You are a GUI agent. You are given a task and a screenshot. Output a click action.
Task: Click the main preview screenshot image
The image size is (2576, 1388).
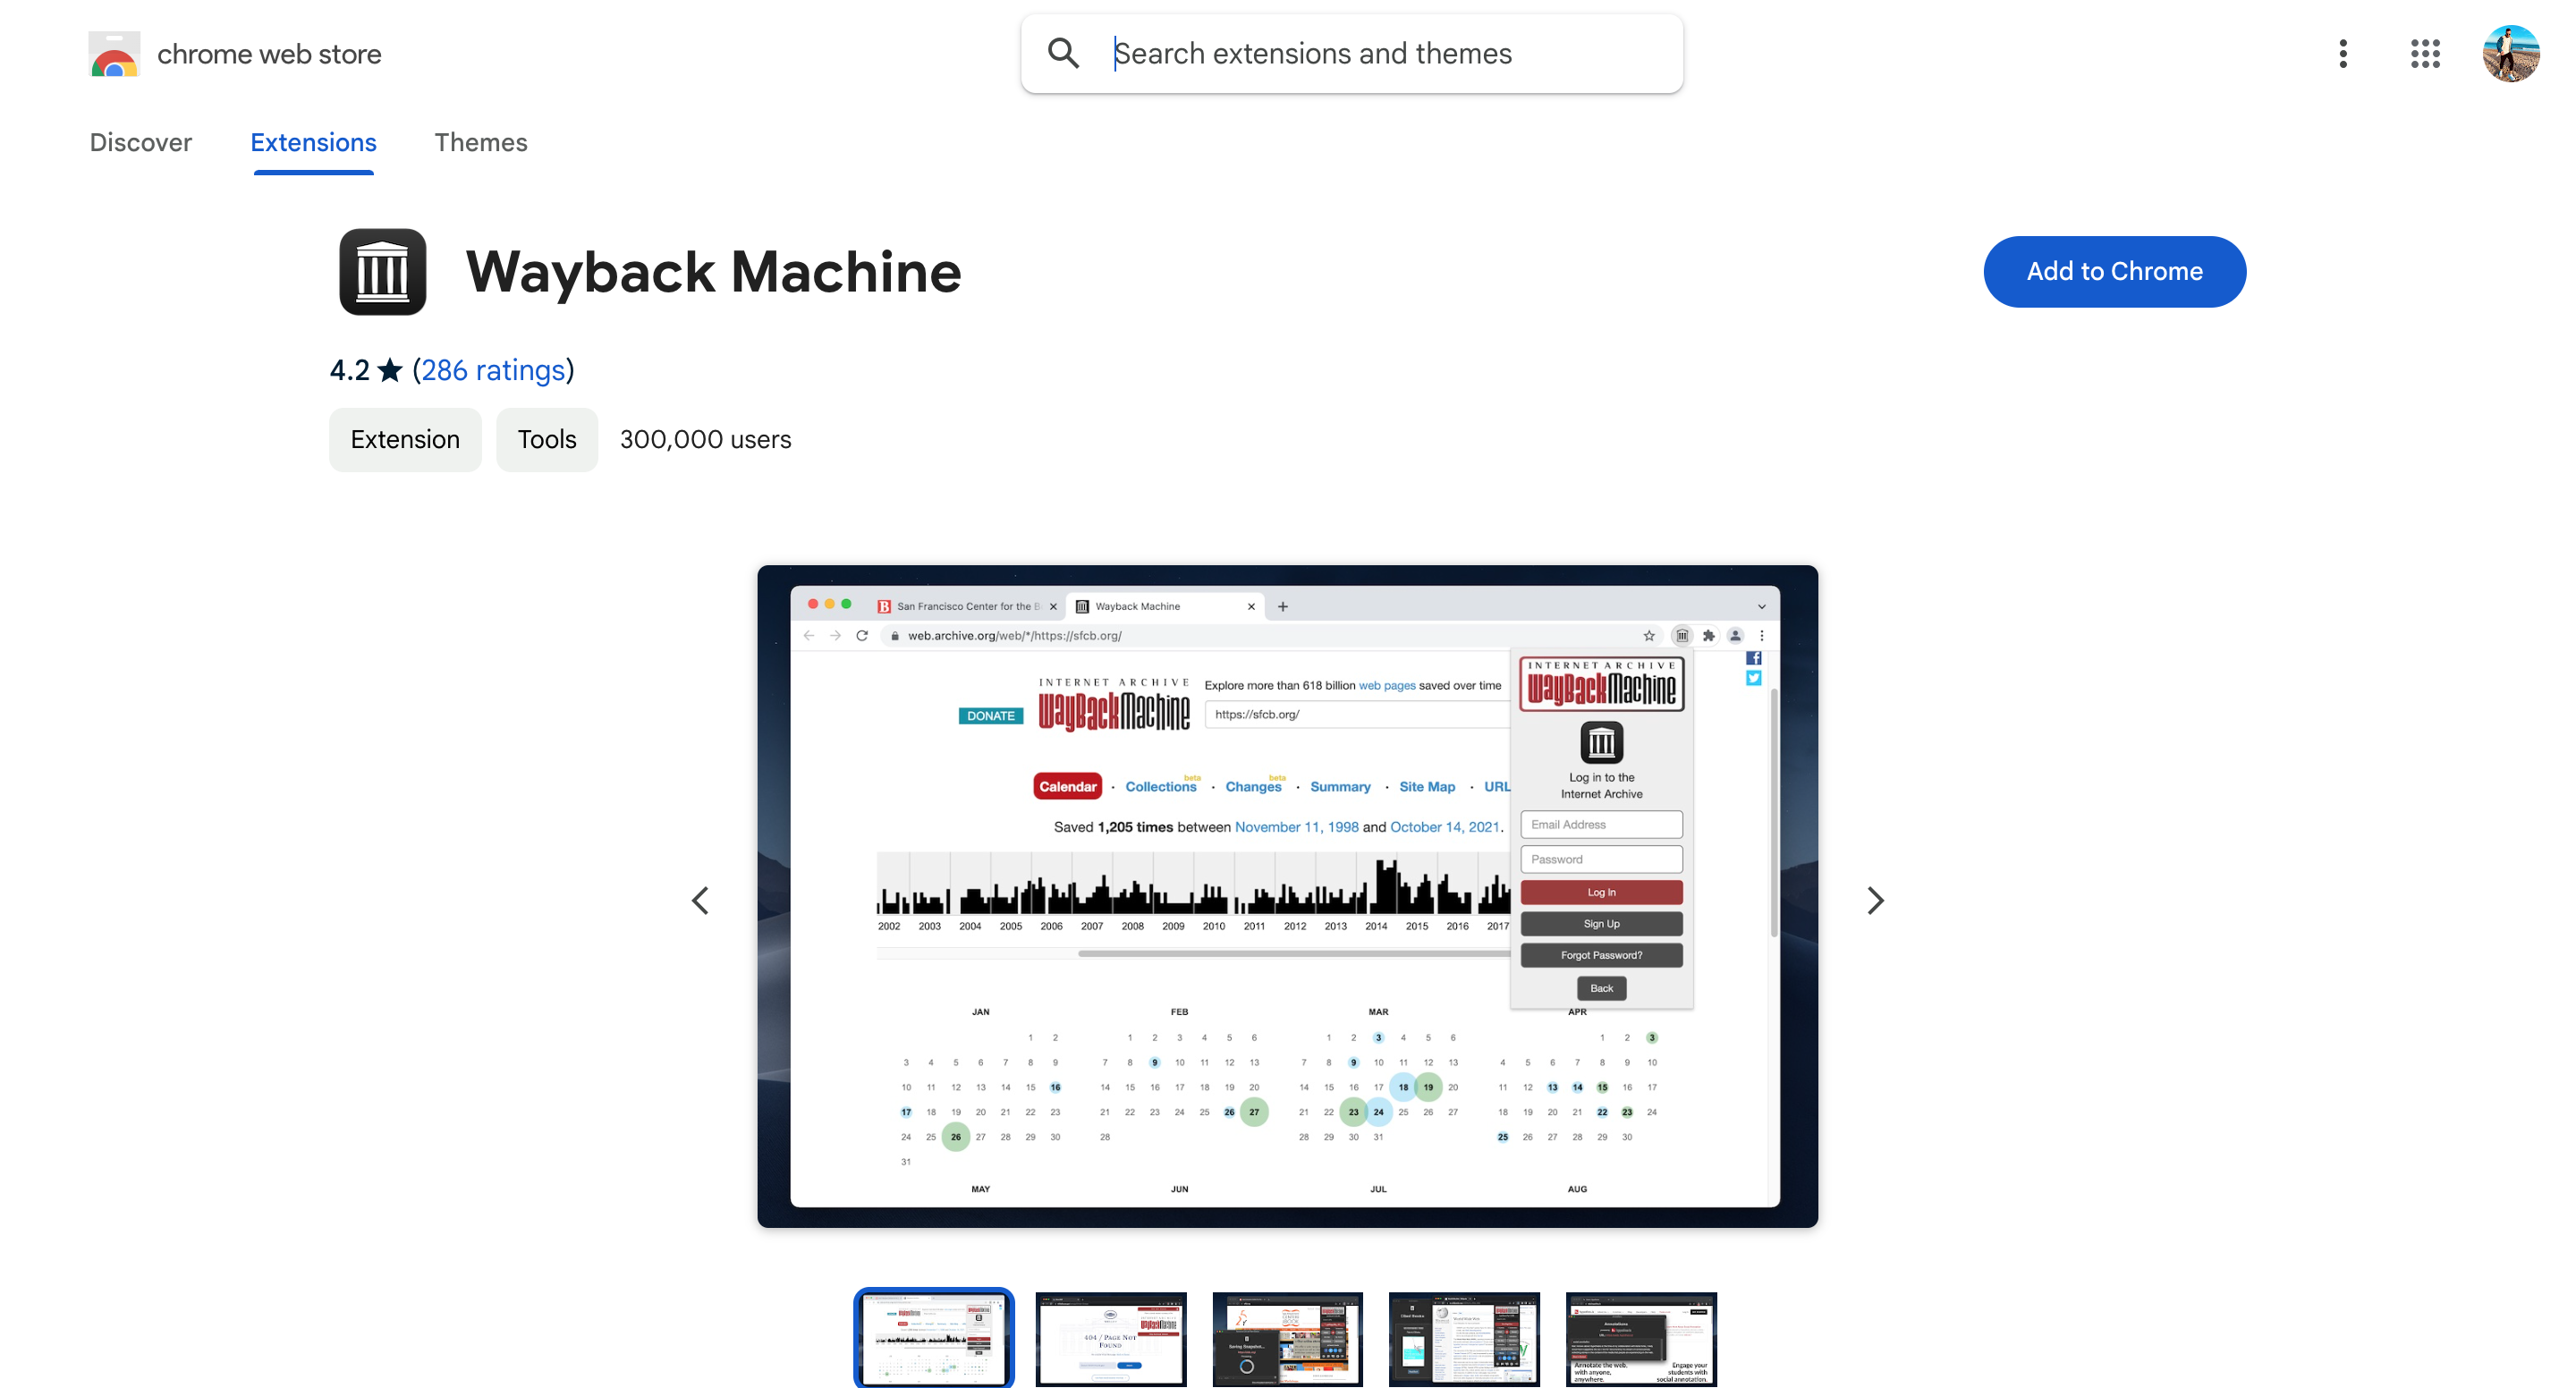pyautogui.click(x=1287, y=896)
